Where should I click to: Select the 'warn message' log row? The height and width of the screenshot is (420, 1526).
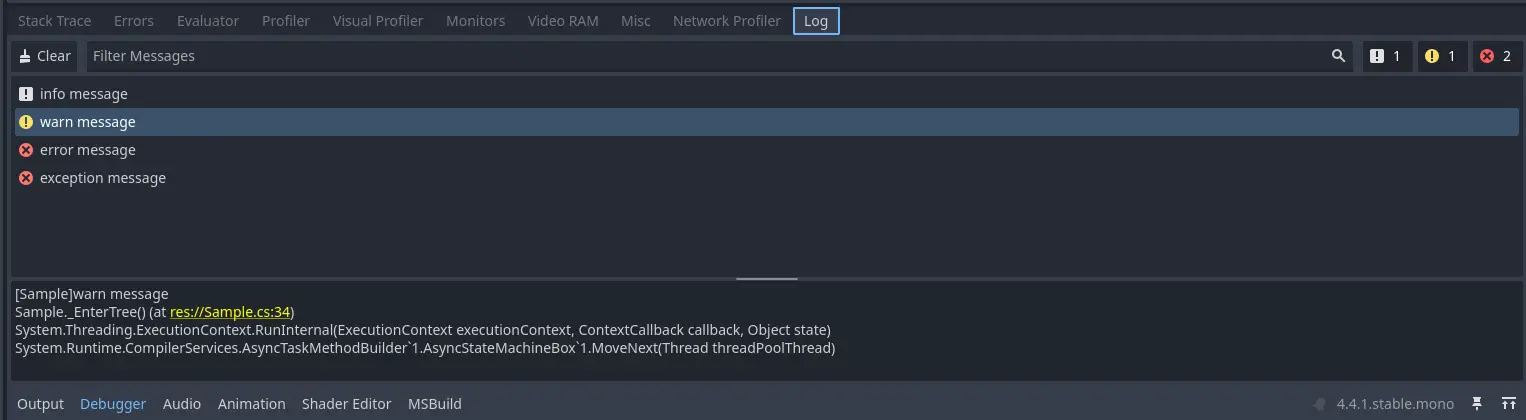767,122
